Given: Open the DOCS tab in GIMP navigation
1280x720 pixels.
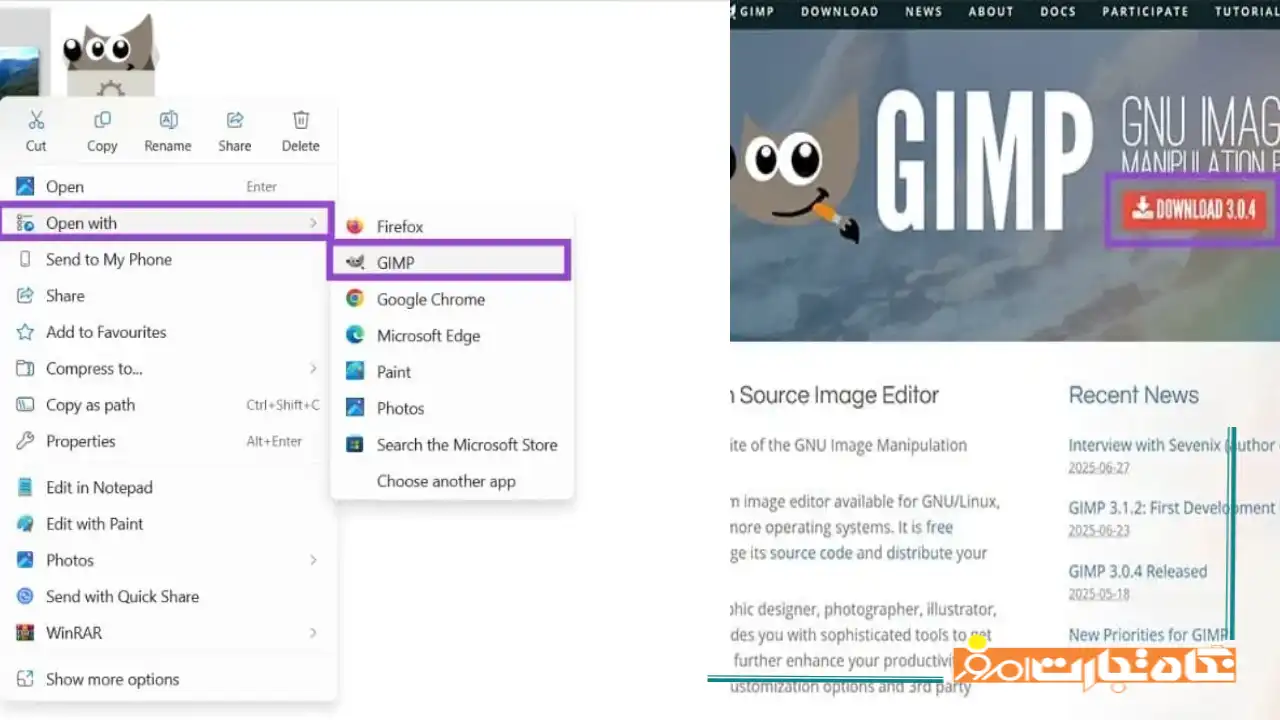Looking at the screenshot, I should pyautogui.click(x=1058, y=12).
